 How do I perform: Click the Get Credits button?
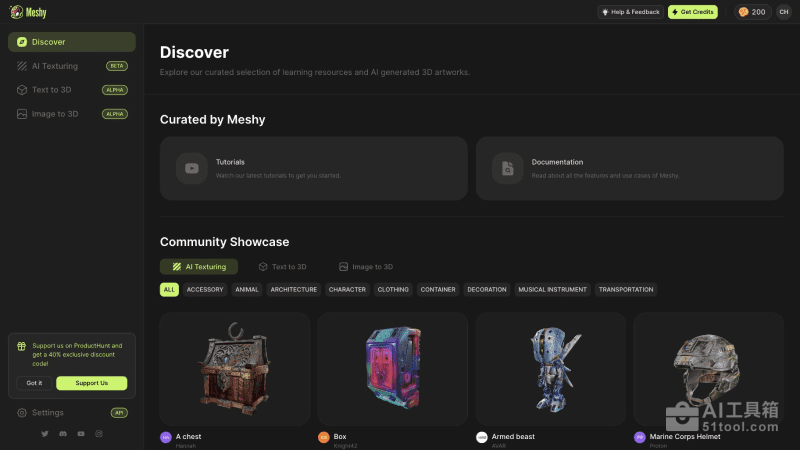tap(693, 12)
